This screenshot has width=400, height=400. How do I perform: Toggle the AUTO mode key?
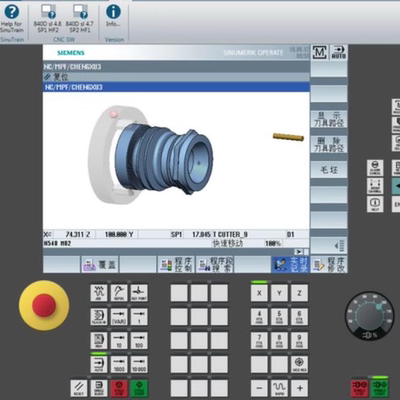[99, 364]
